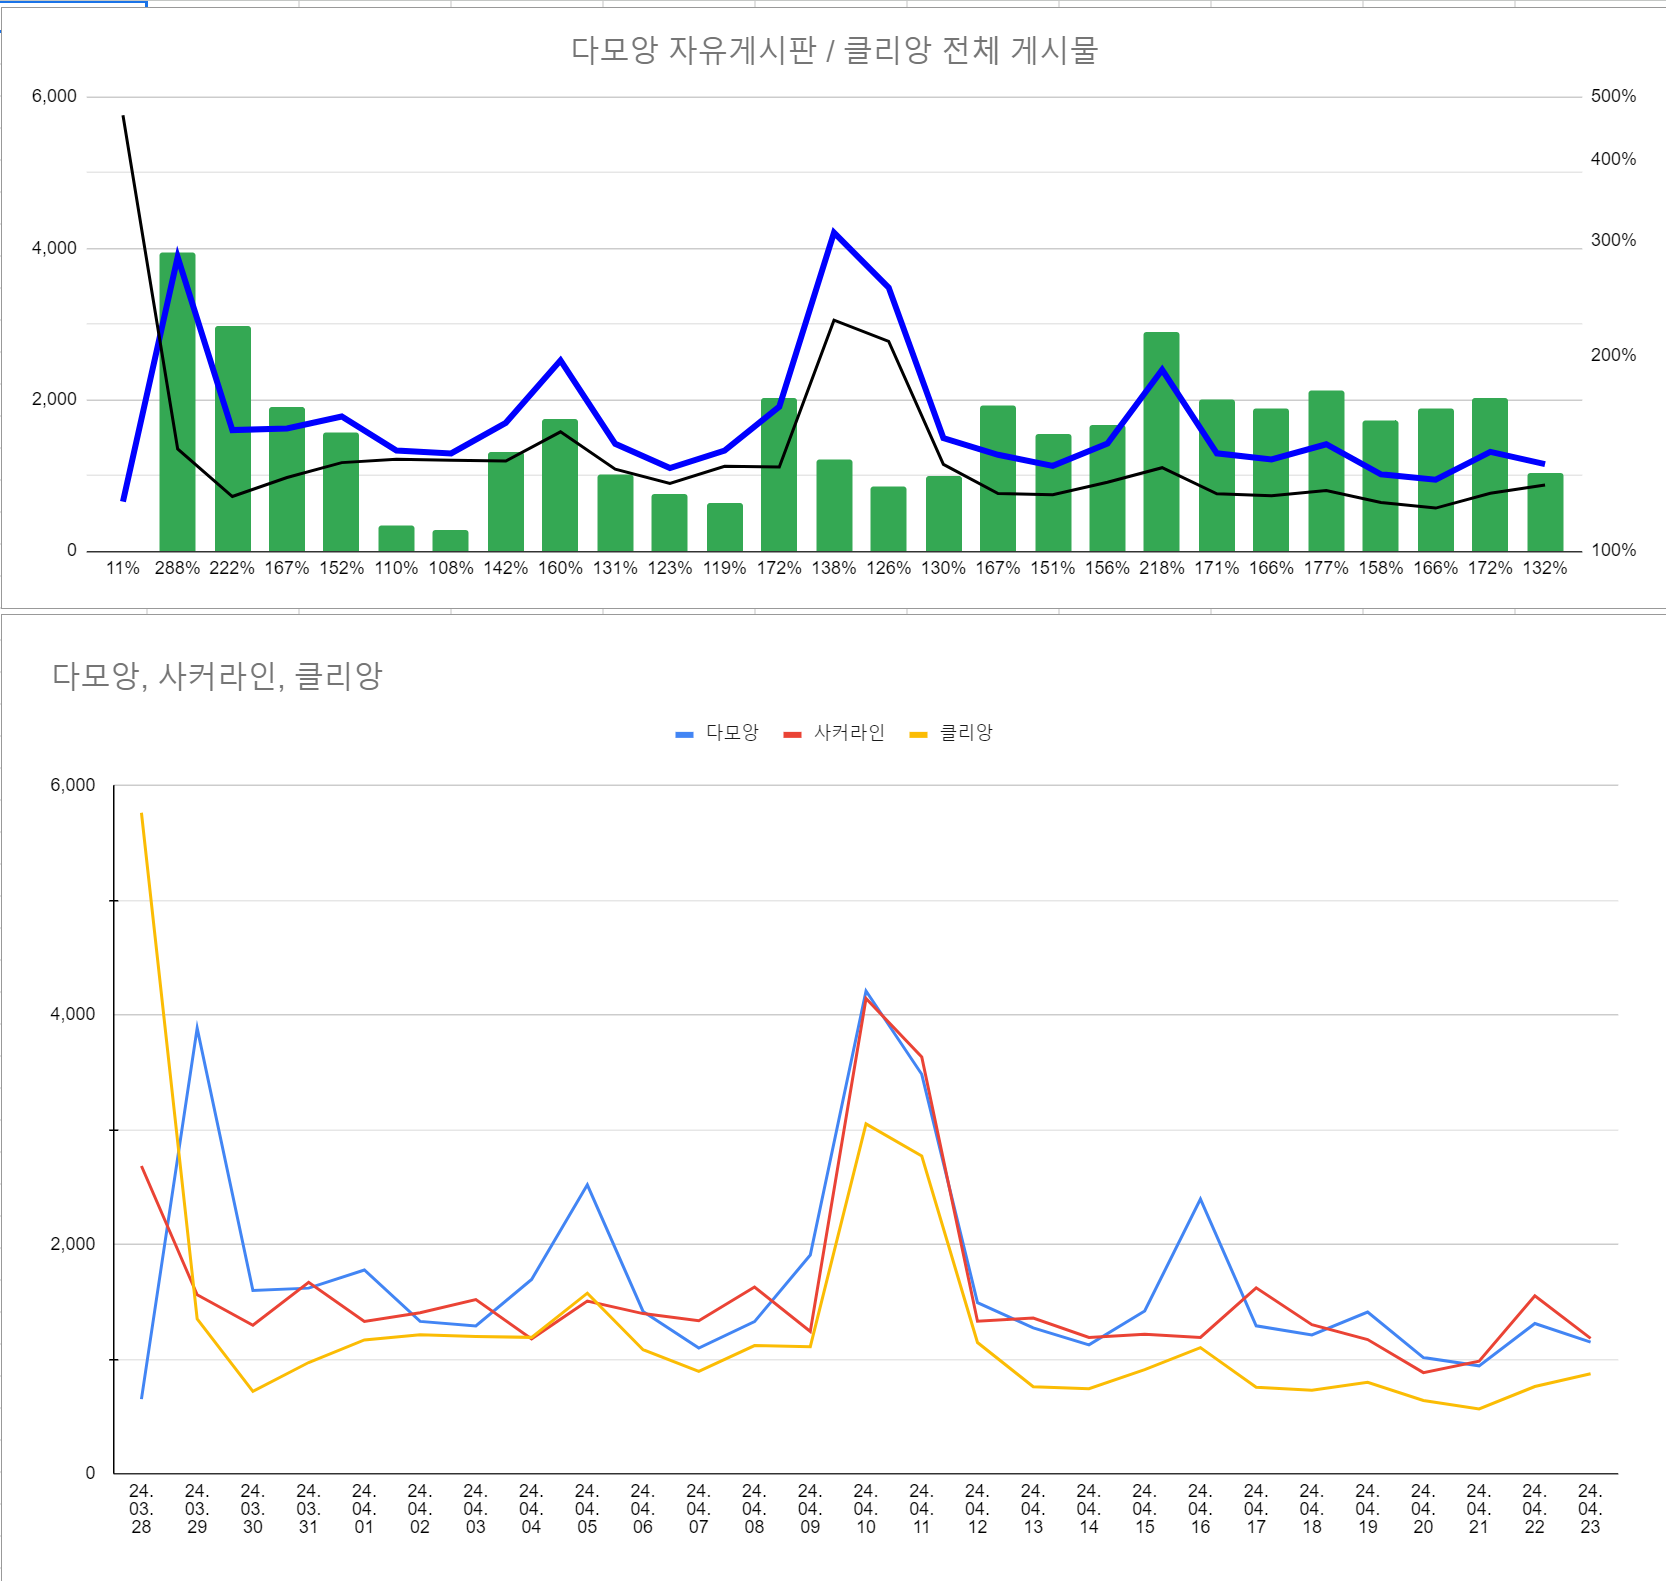Click the 6,000 label on the top chart

pos(54,96)
